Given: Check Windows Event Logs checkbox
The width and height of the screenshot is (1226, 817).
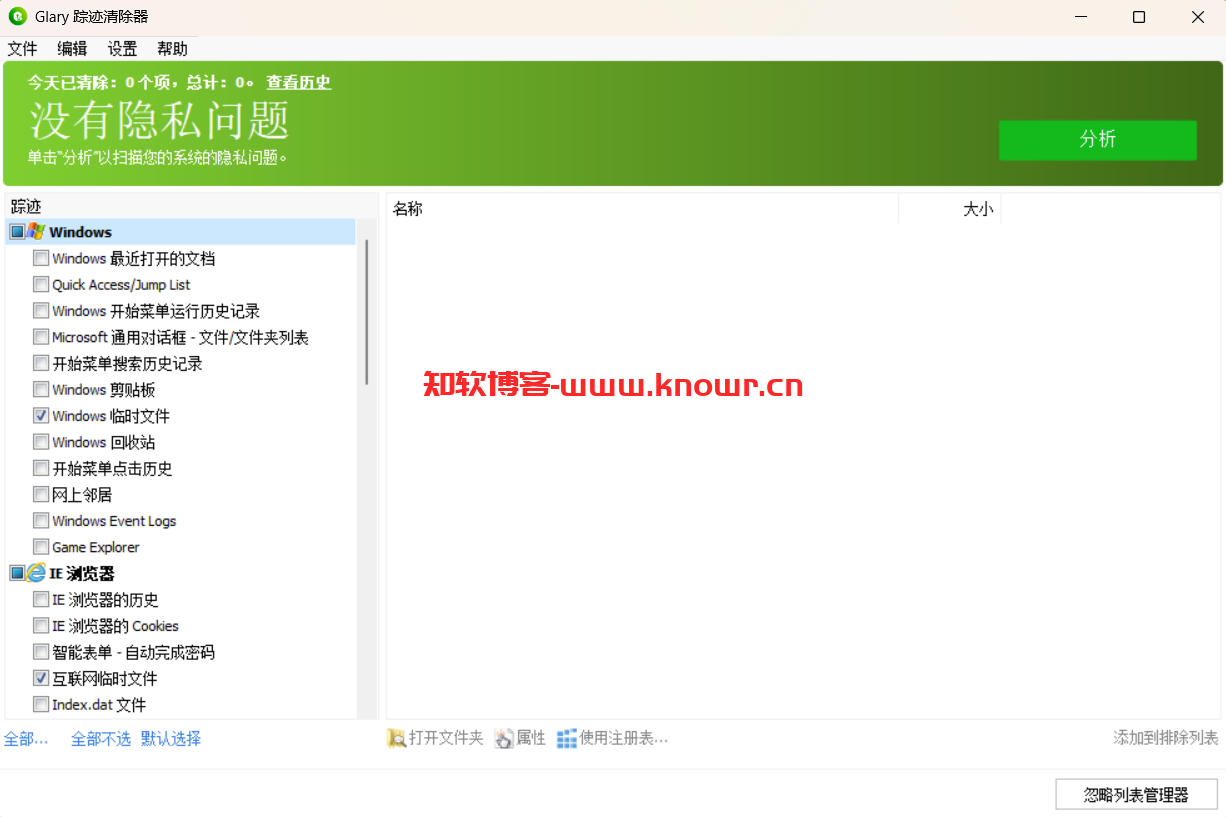Looking at the screenshot, I should (41, 520).
